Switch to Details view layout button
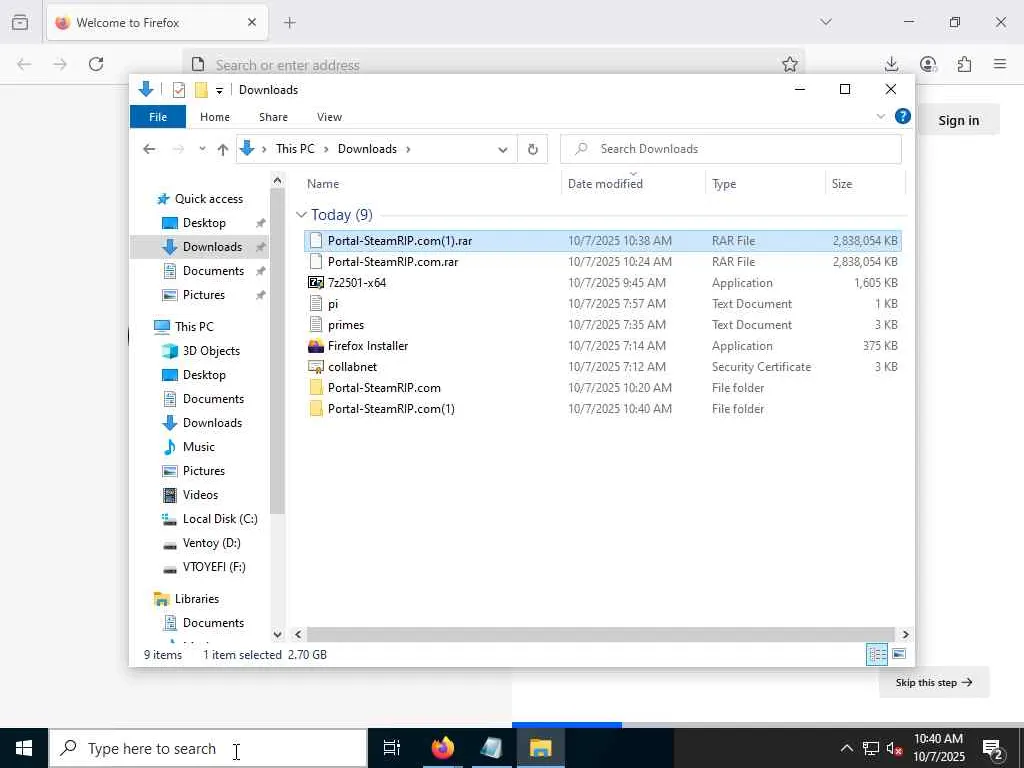1024x768 pixels. tap(876, 654)
